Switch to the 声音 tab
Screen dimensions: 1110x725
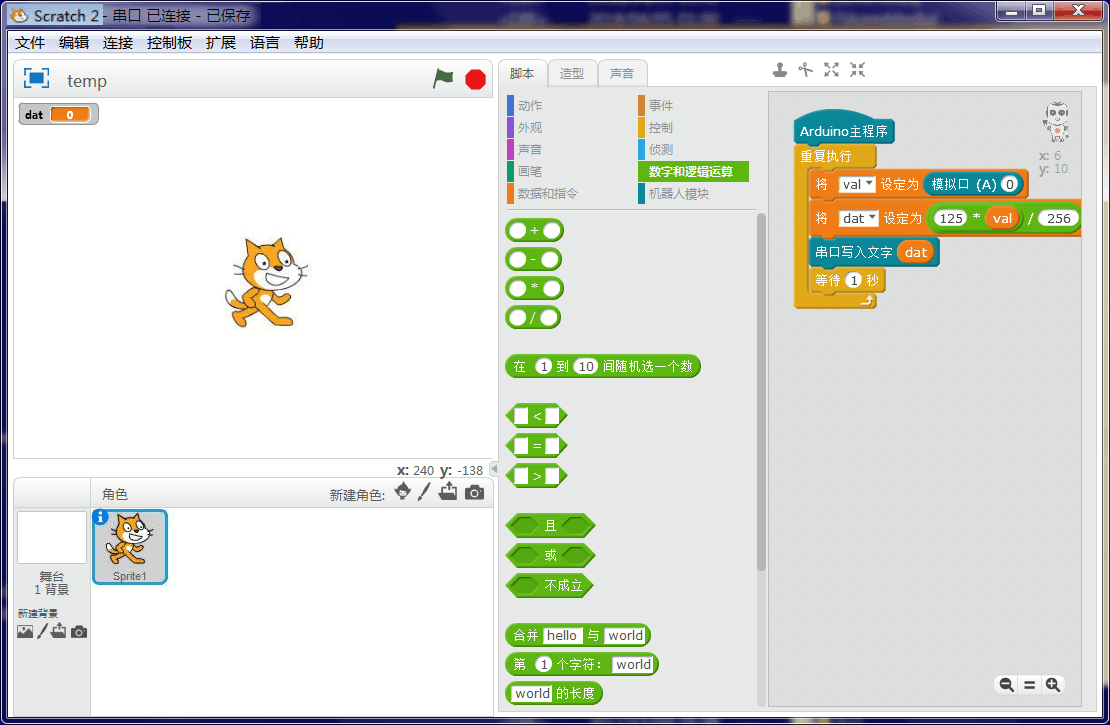click(x=622, y=73)
